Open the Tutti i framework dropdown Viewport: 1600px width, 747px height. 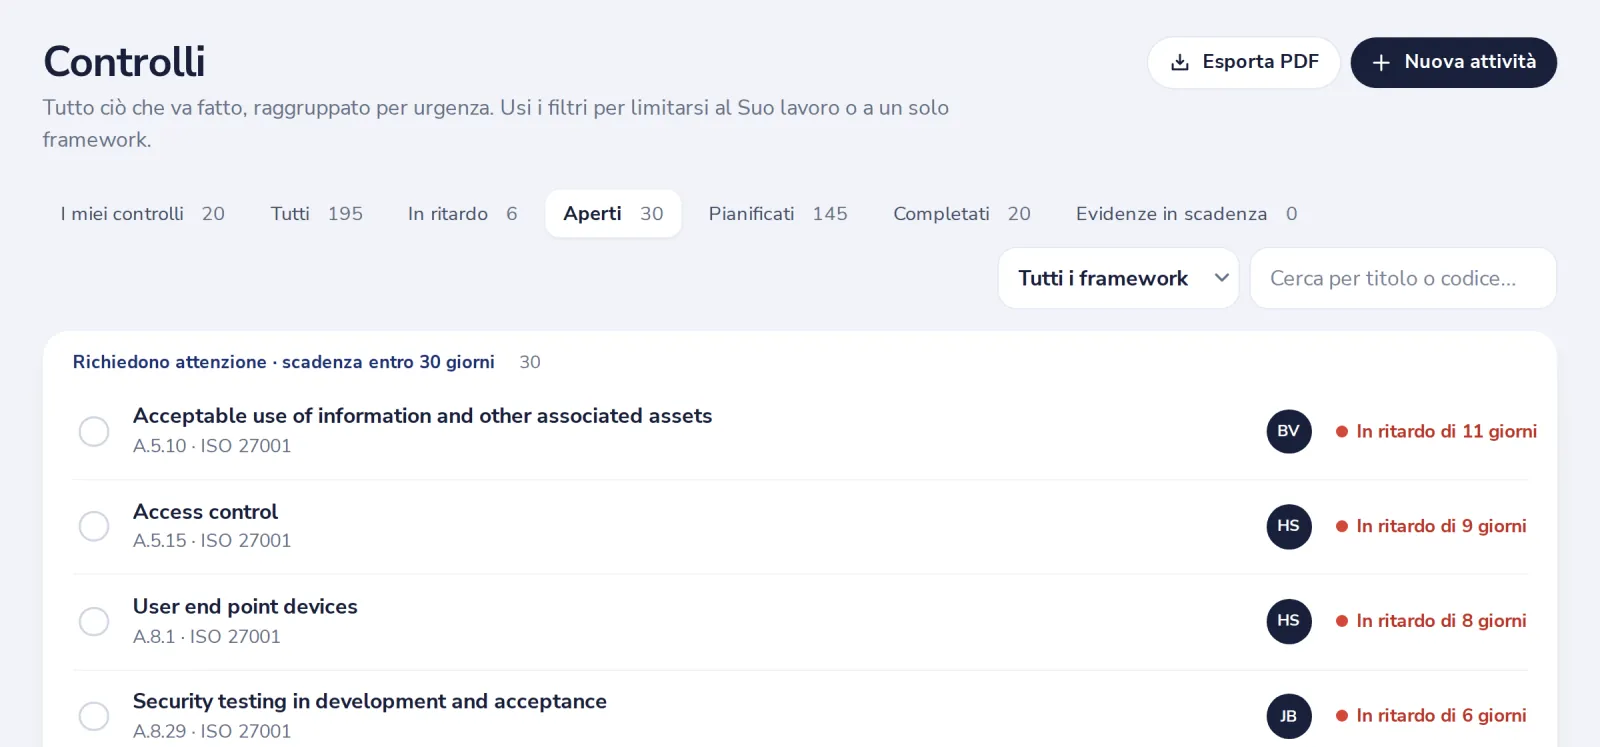[x=1118, y=278]
